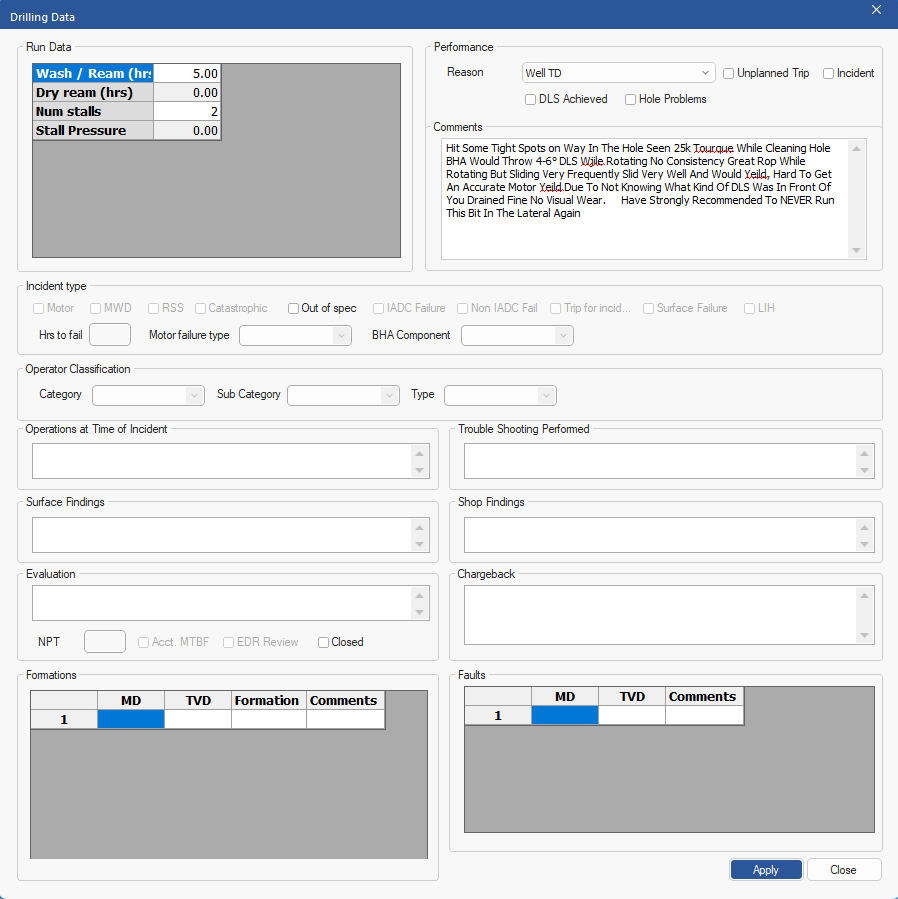Expand the Category dropdown
Viewport: 898px width, 899px height.
(149, 395)
